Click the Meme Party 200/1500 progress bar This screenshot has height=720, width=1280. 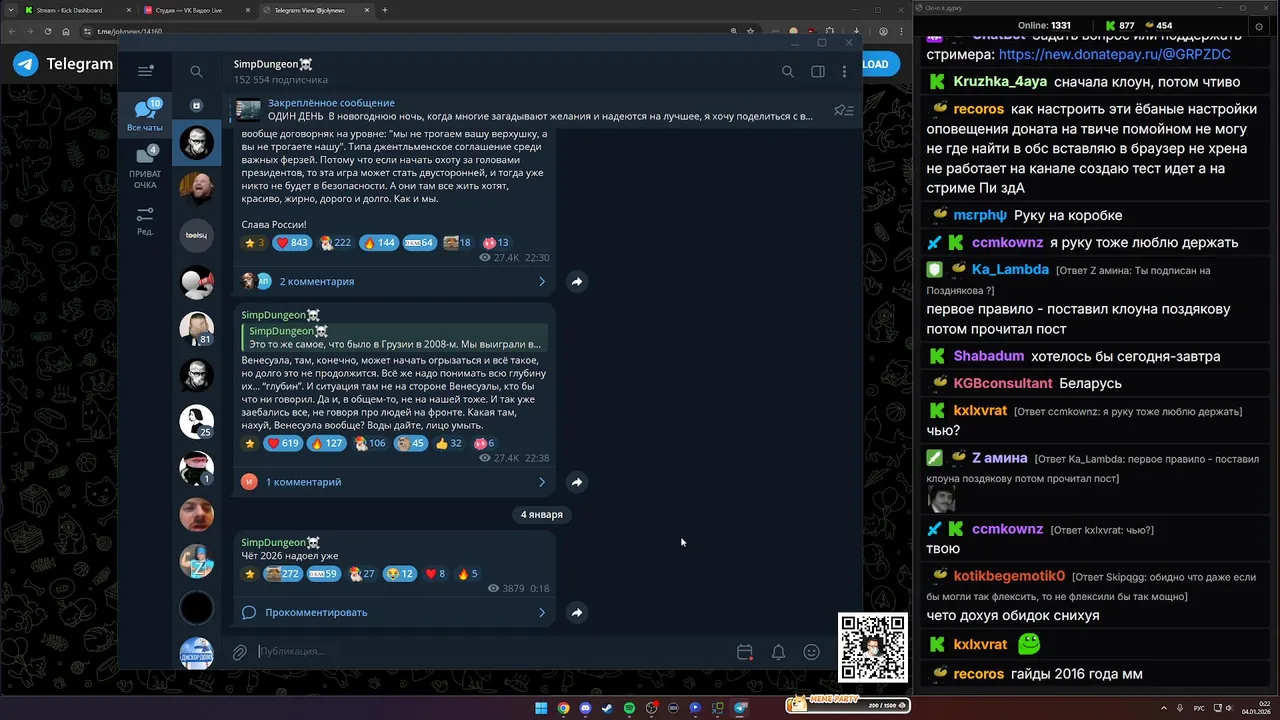click(848, 705)
